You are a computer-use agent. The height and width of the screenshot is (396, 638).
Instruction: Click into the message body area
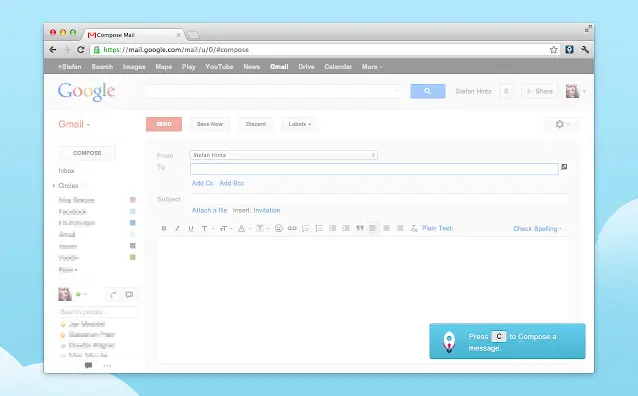coord(362,299)
